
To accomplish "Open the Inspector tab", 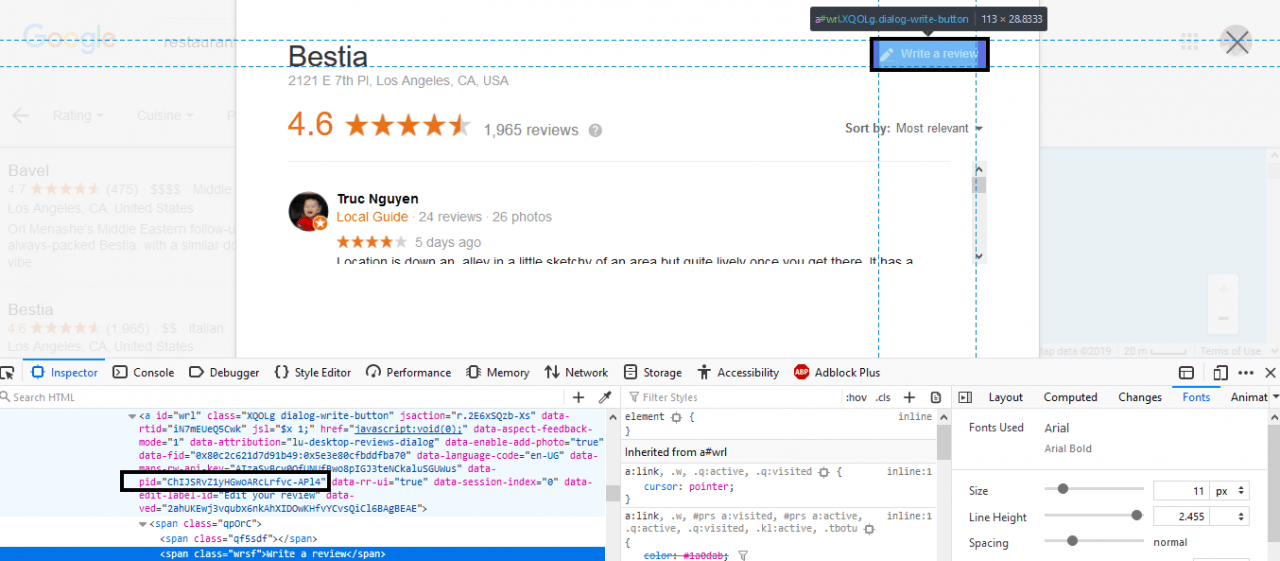I will [x=65, y=372].
